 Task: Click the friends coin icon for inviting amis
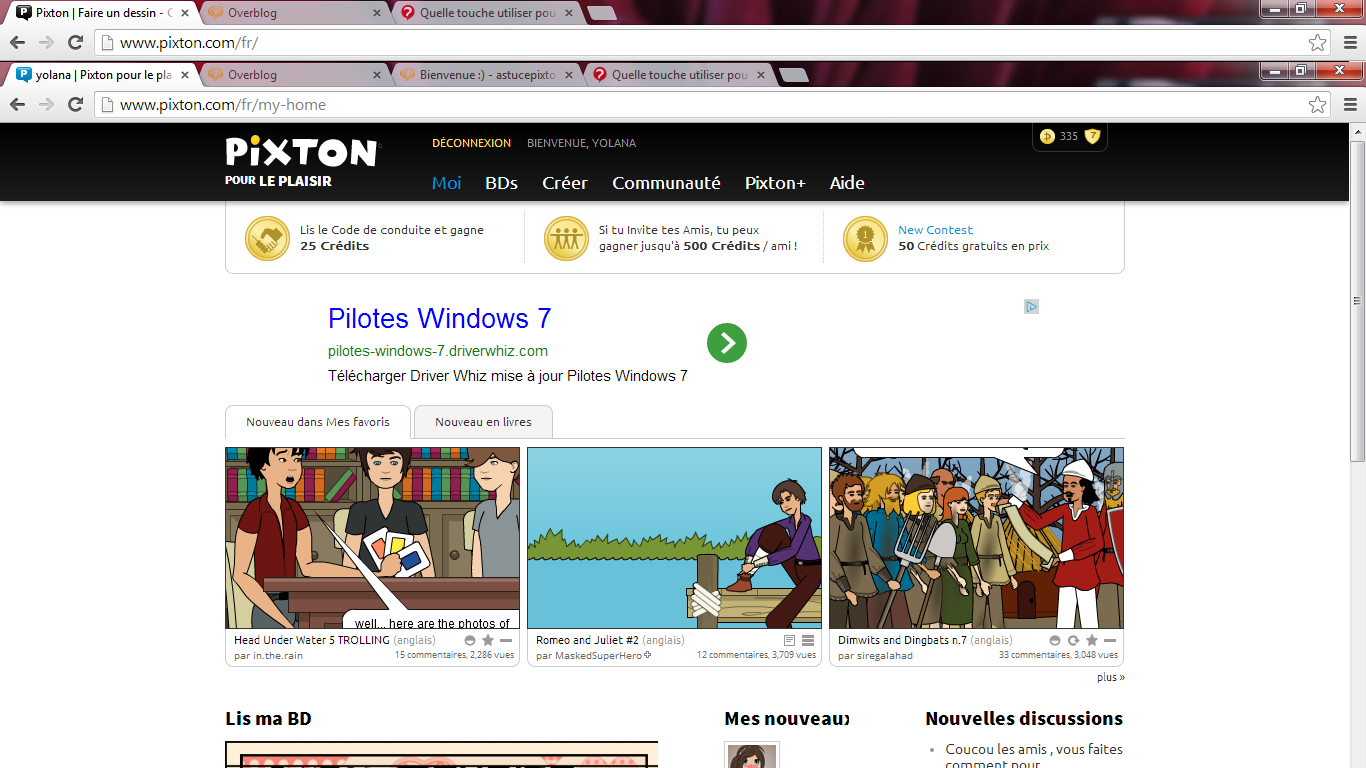point(567,239)
